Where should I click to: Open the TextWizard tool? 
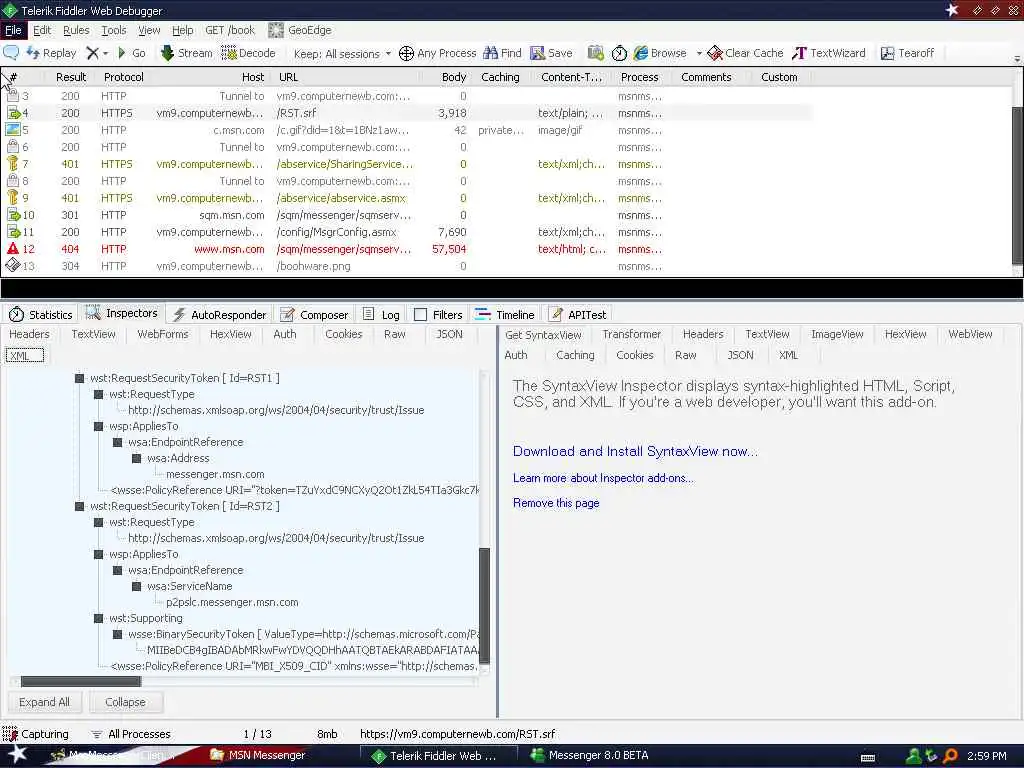tap(829, 53)
